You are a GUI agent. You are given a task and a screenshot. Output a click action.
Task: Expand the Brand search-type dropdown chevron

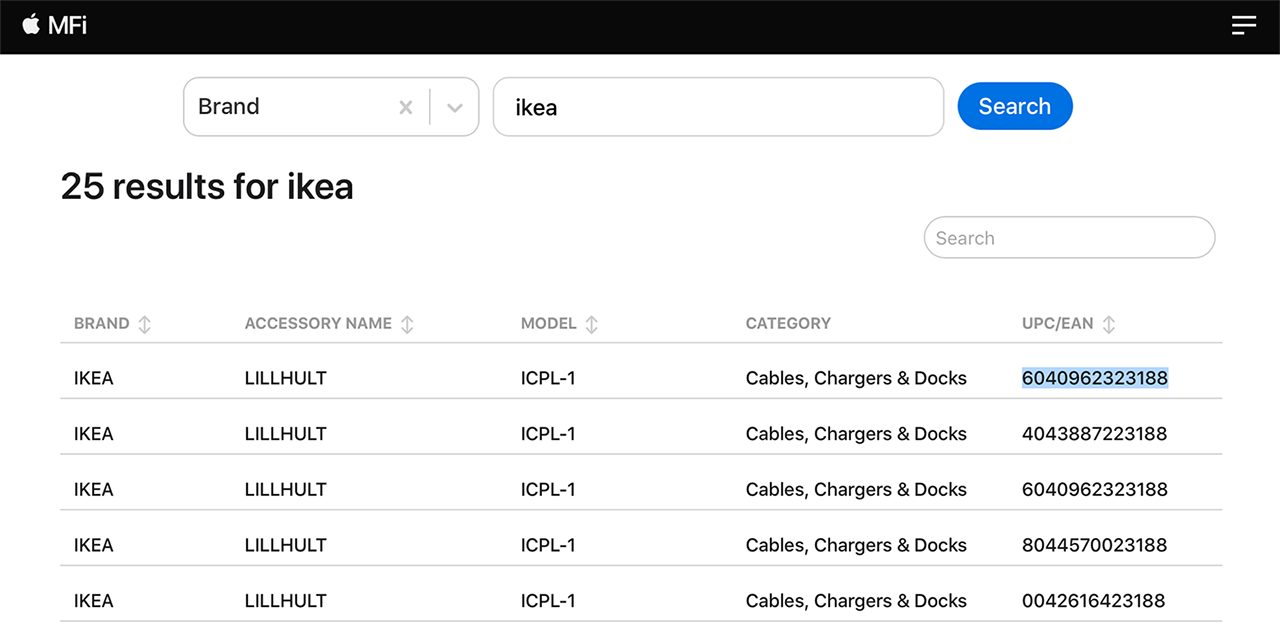(455, 107)
